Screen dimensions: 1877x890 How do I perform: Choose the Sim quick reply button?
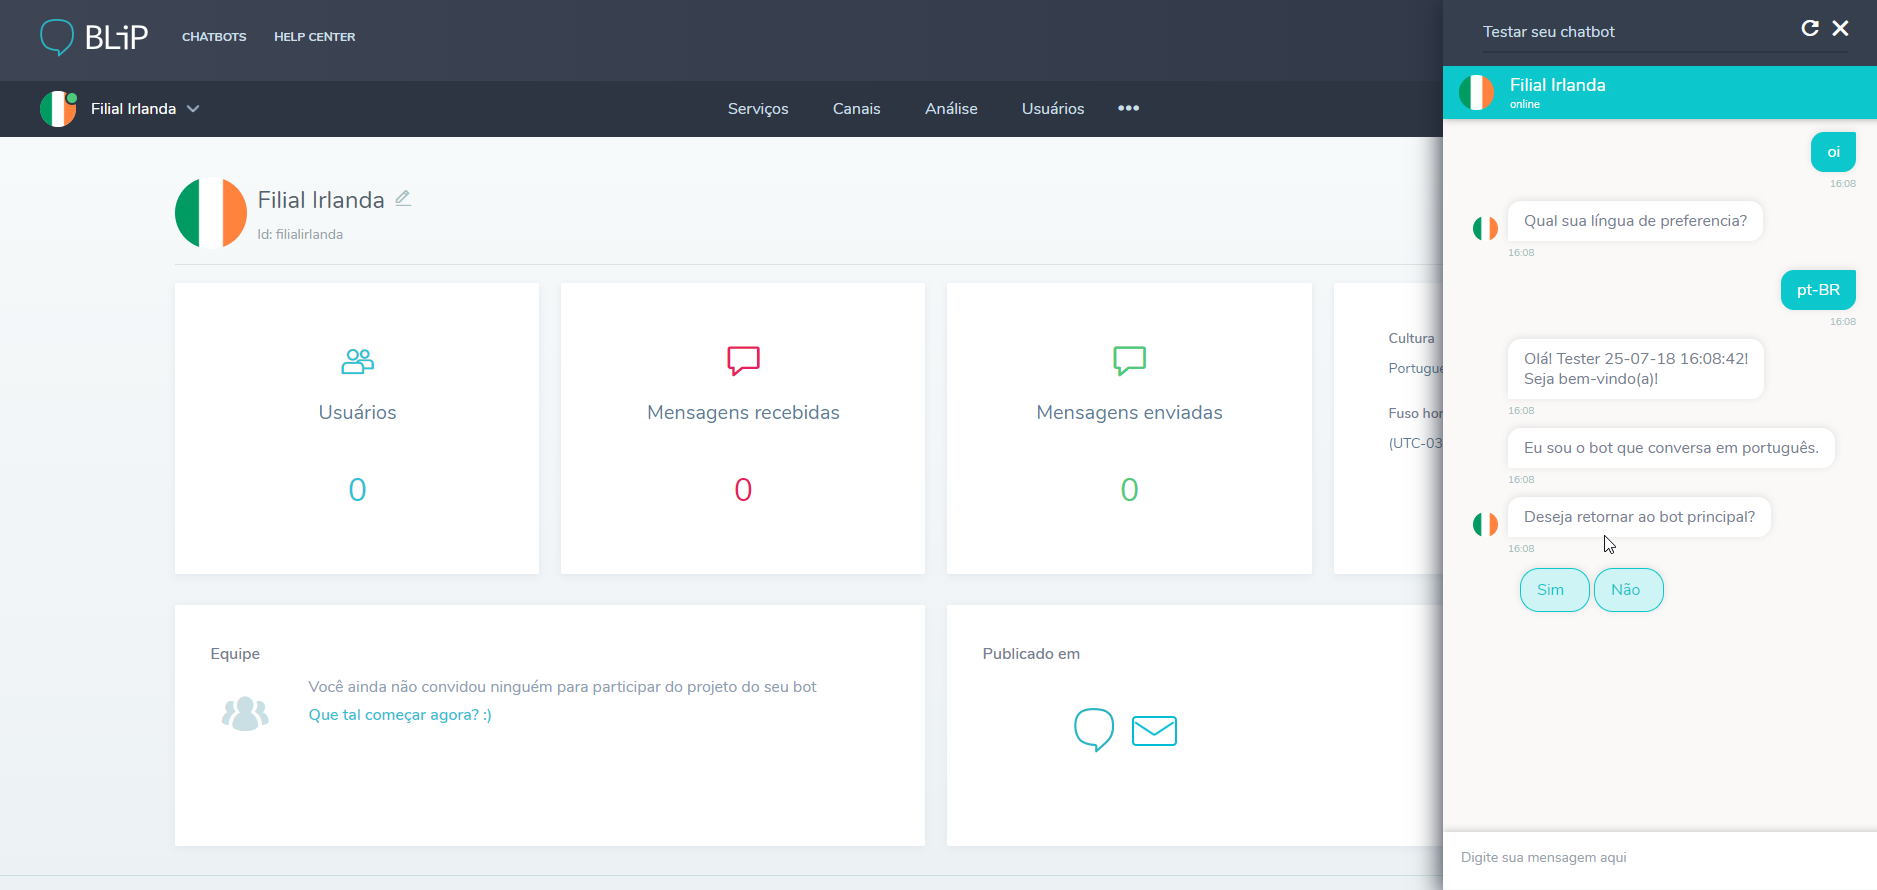pyautogui.click(x=1552, y=590)
